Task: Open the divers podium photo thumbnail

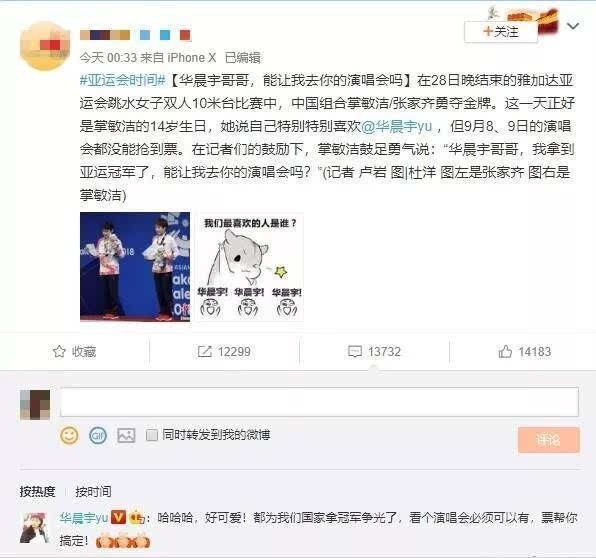Action: click(x=135, y=267)
